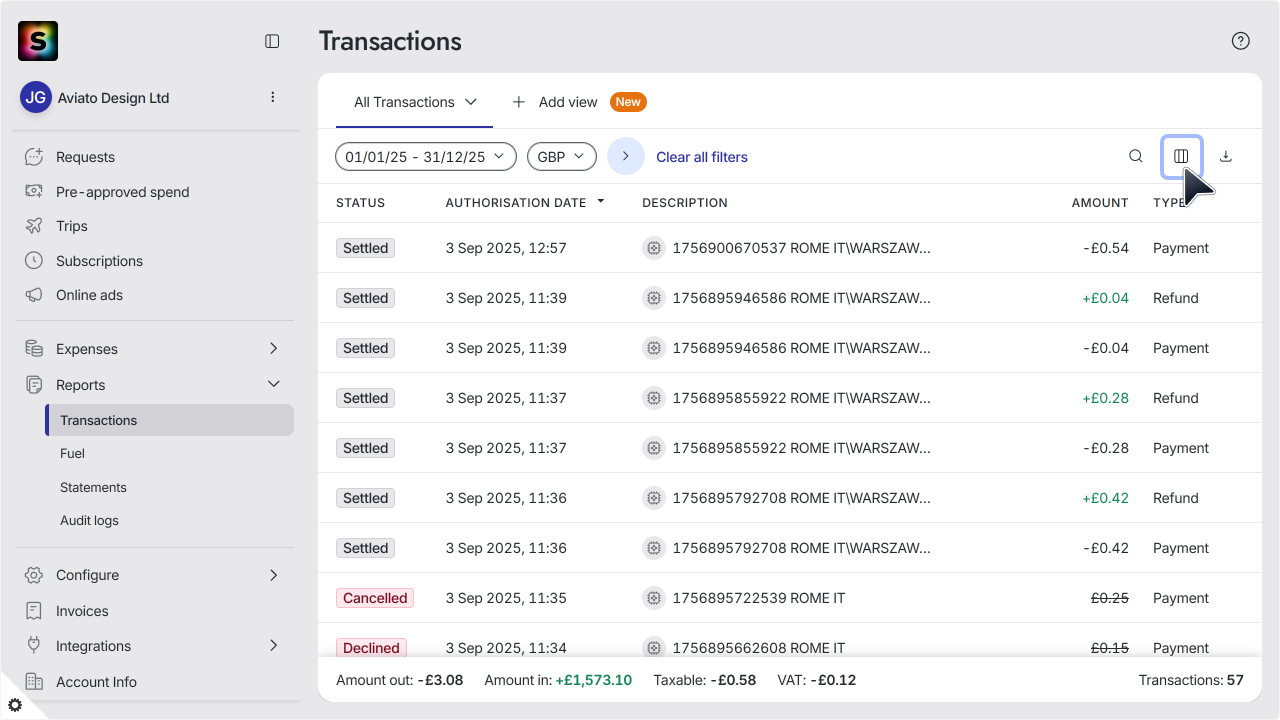Viewport: 1280px width, 720px height.
Task: Click the Declined status badge
Action: pos(371,648)
